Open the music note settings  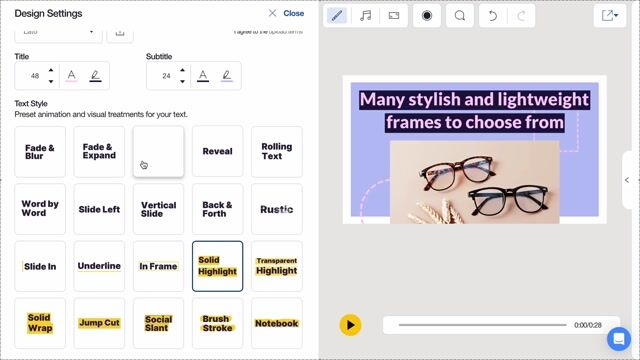coord(365,16)
